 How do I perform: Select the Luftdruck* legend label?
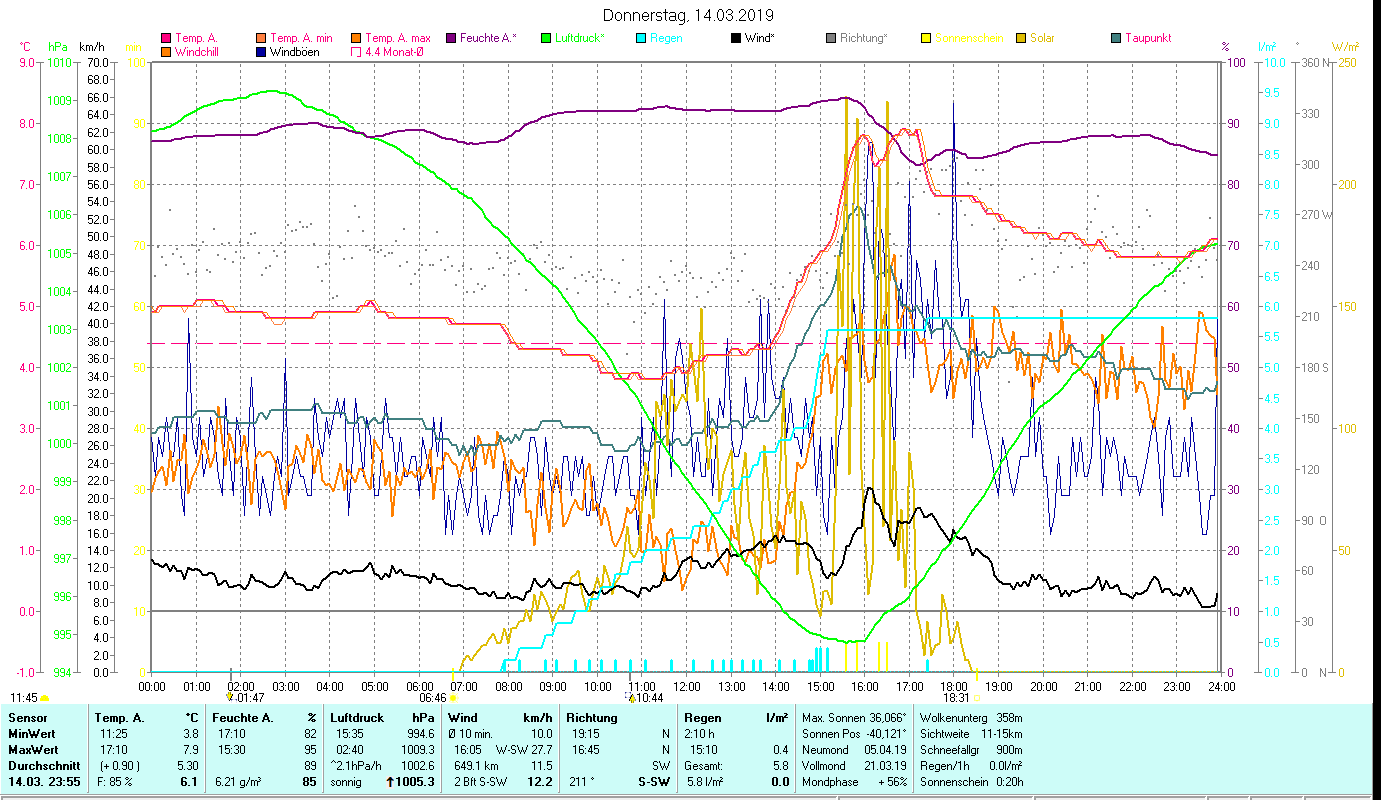(x=580, y=38)
